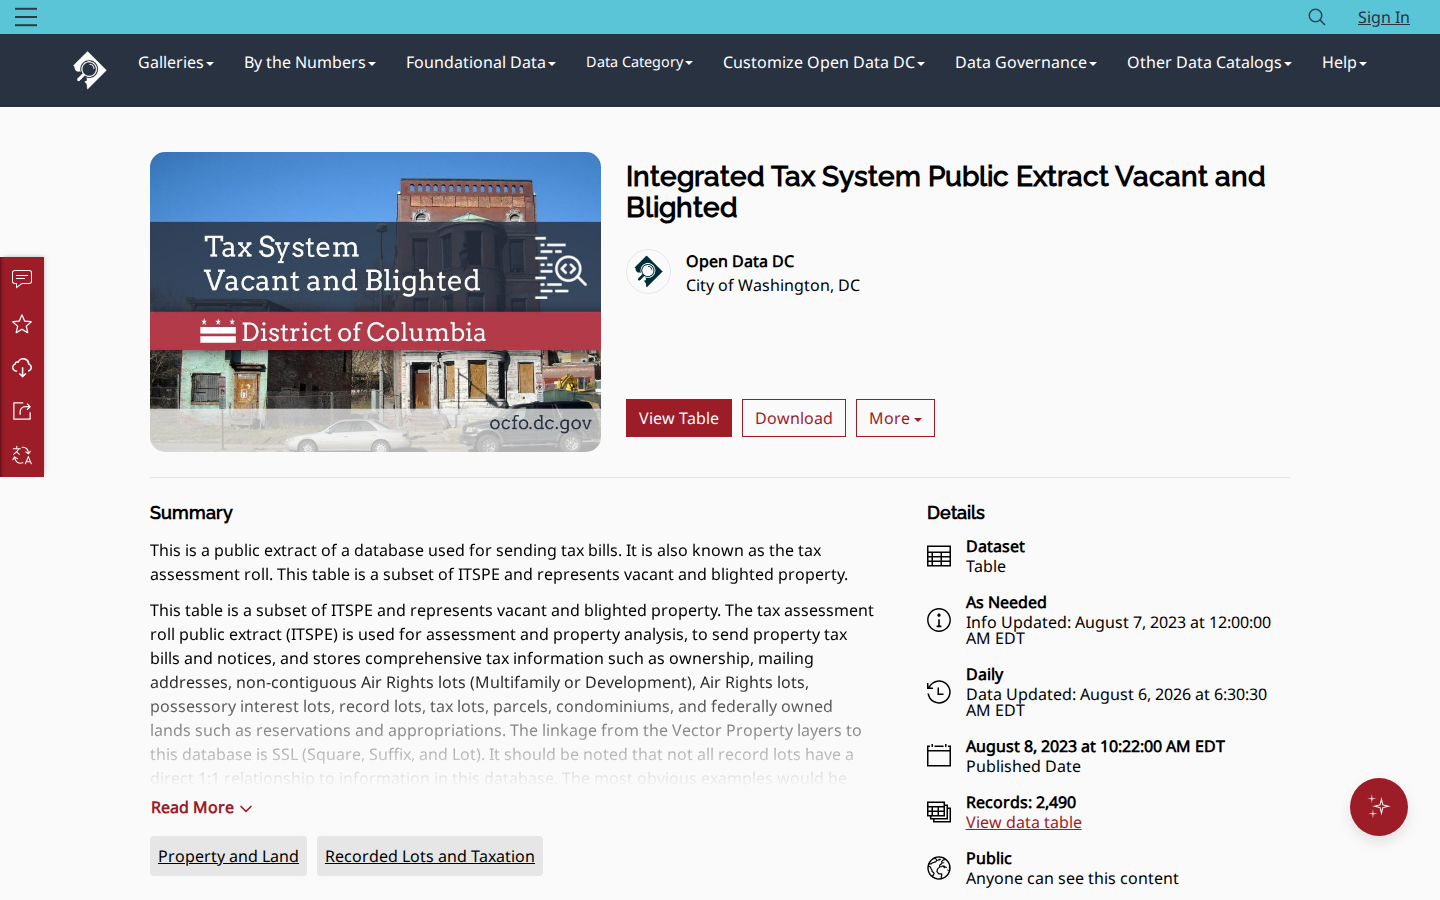Click the Dataset table icon in Details

(939, 556)
